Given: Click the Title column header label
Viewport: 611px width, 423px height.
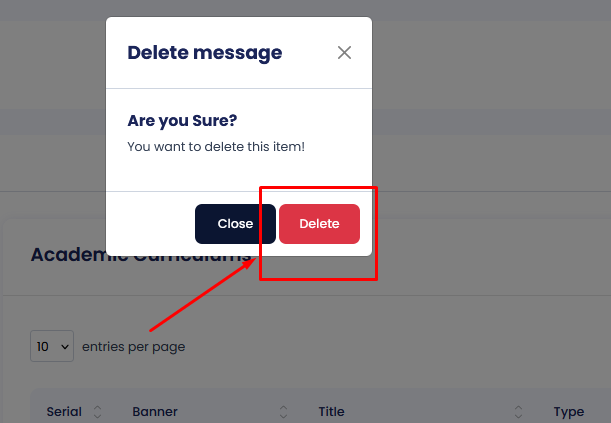Looking at the screenshot, I should [x=331, y=412].
